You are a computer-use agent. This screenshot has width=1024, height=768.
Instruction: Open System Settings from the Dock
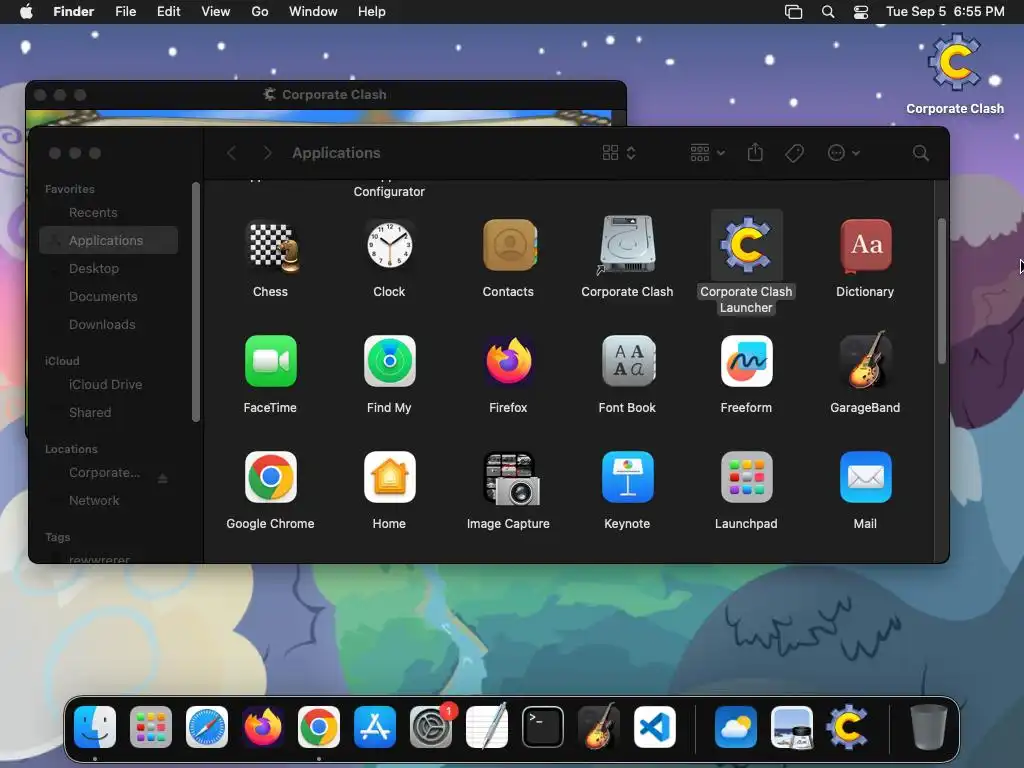(431, 727)
